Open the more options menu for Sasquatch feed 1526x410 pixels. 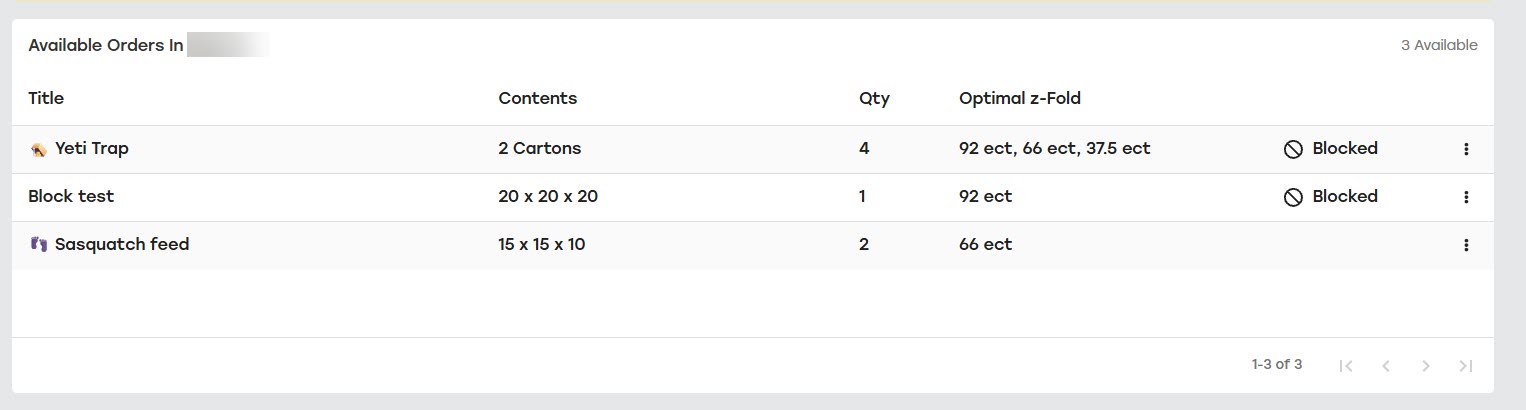pos(1466,245)
